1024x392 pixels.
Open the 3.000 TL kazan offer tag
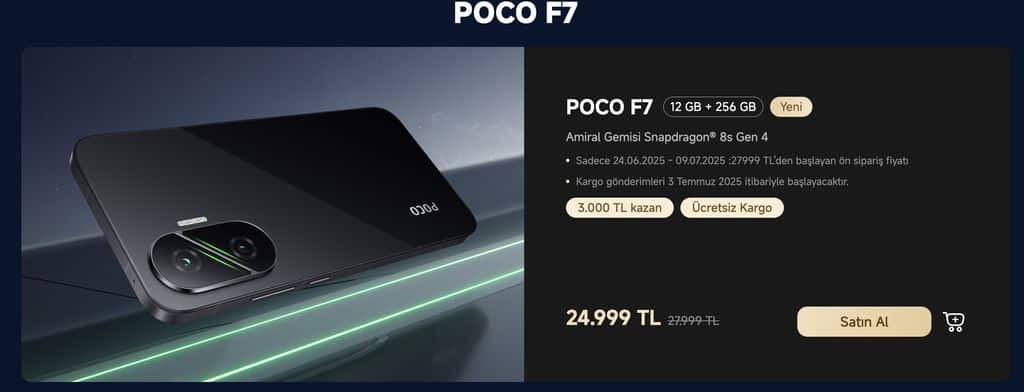(620, 208)
